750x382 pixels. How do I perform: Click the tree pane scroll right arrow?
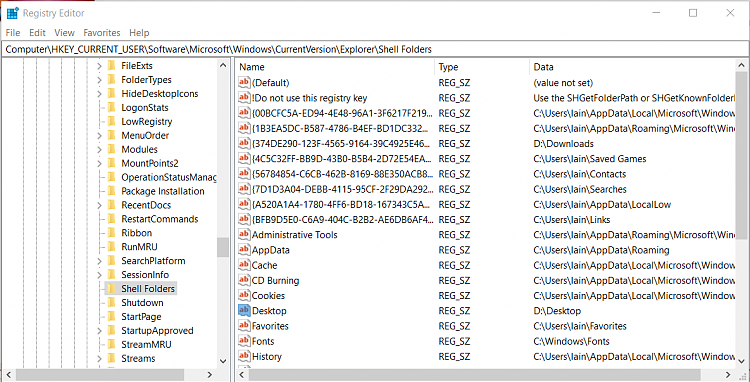click(210, 374)
